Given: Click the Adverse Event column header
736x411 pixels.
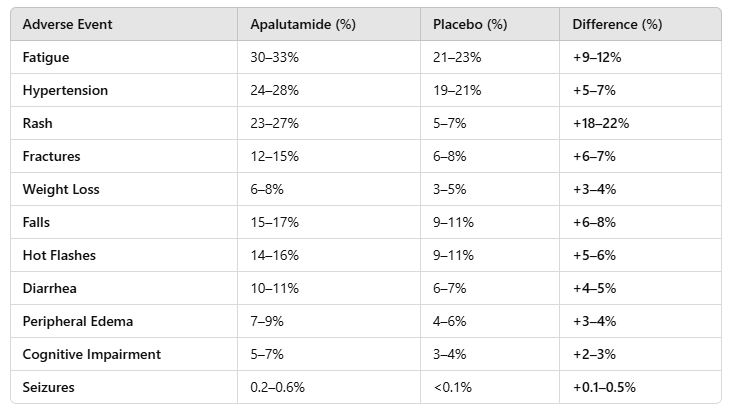Looking at the screenshot, I should point(68,24).
